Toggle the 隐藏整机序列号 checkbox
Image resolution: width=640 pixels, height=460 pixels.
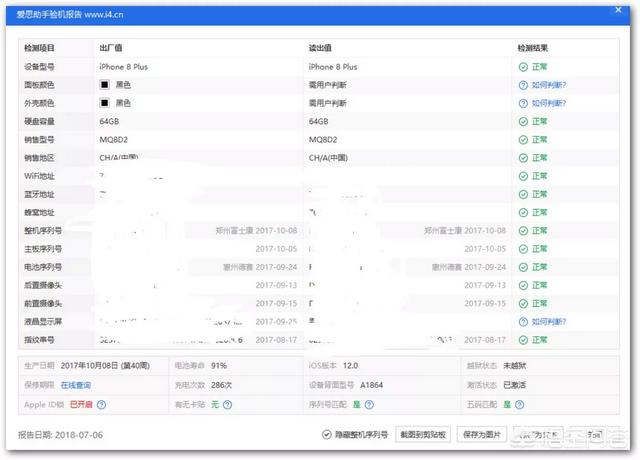[x=326, y=435]
